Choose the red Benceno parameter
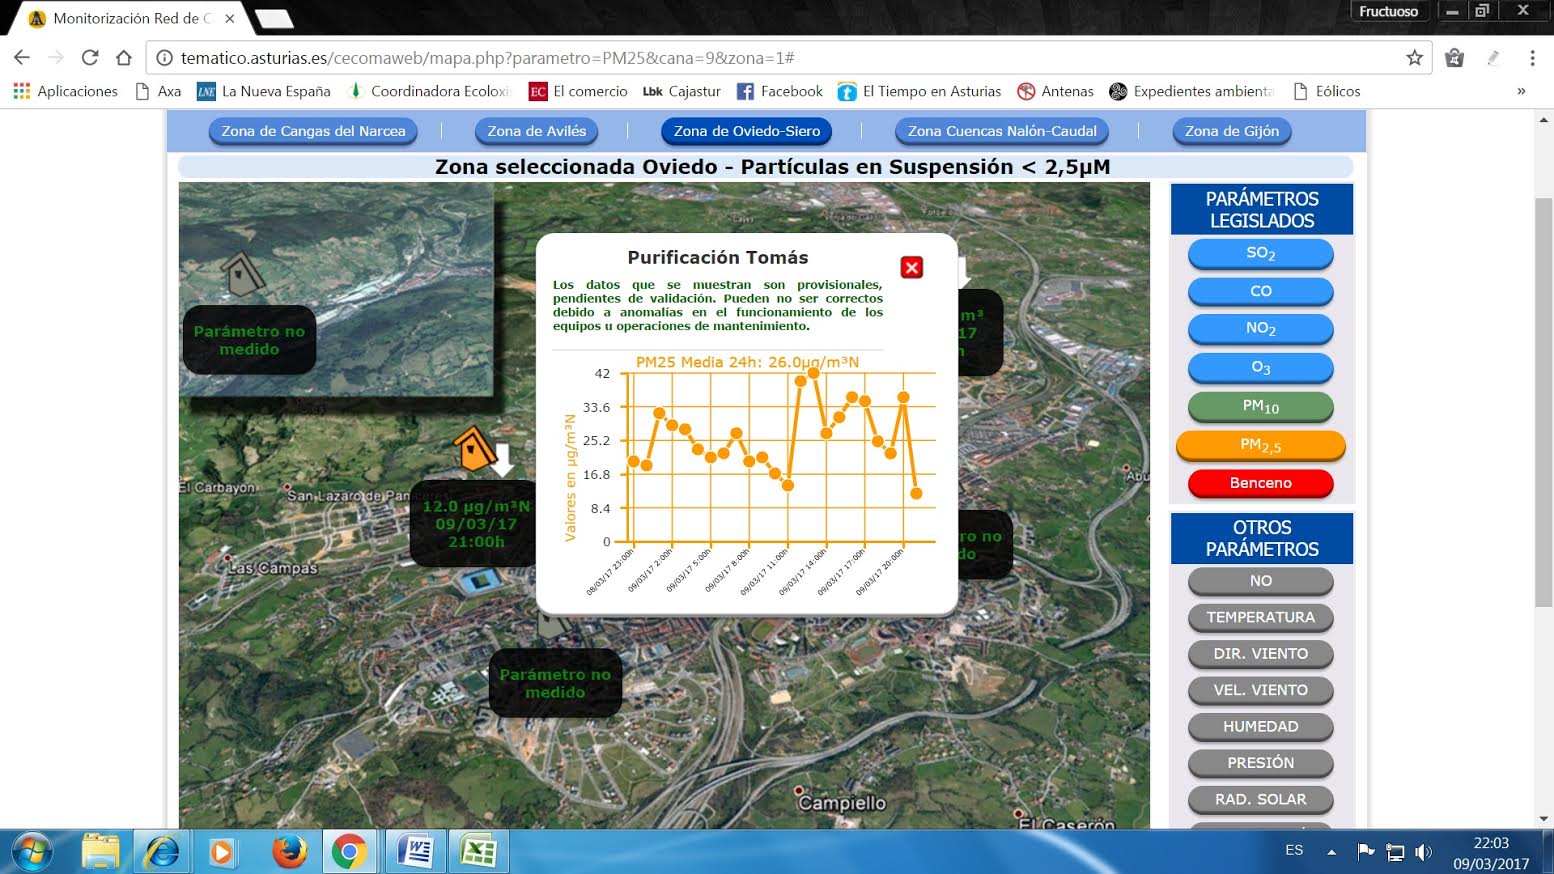 [1260, 483]
